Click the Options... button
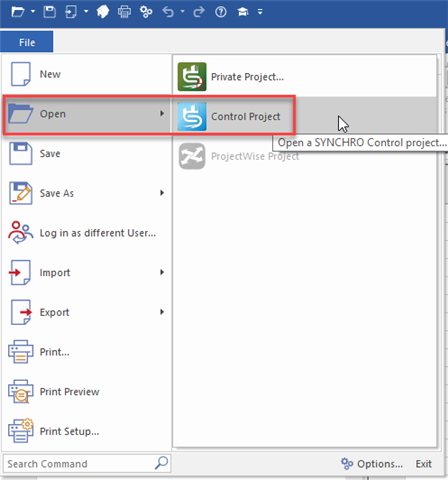Image resolution: width=448 pixels, height=480 pixels. coord(372,464)
